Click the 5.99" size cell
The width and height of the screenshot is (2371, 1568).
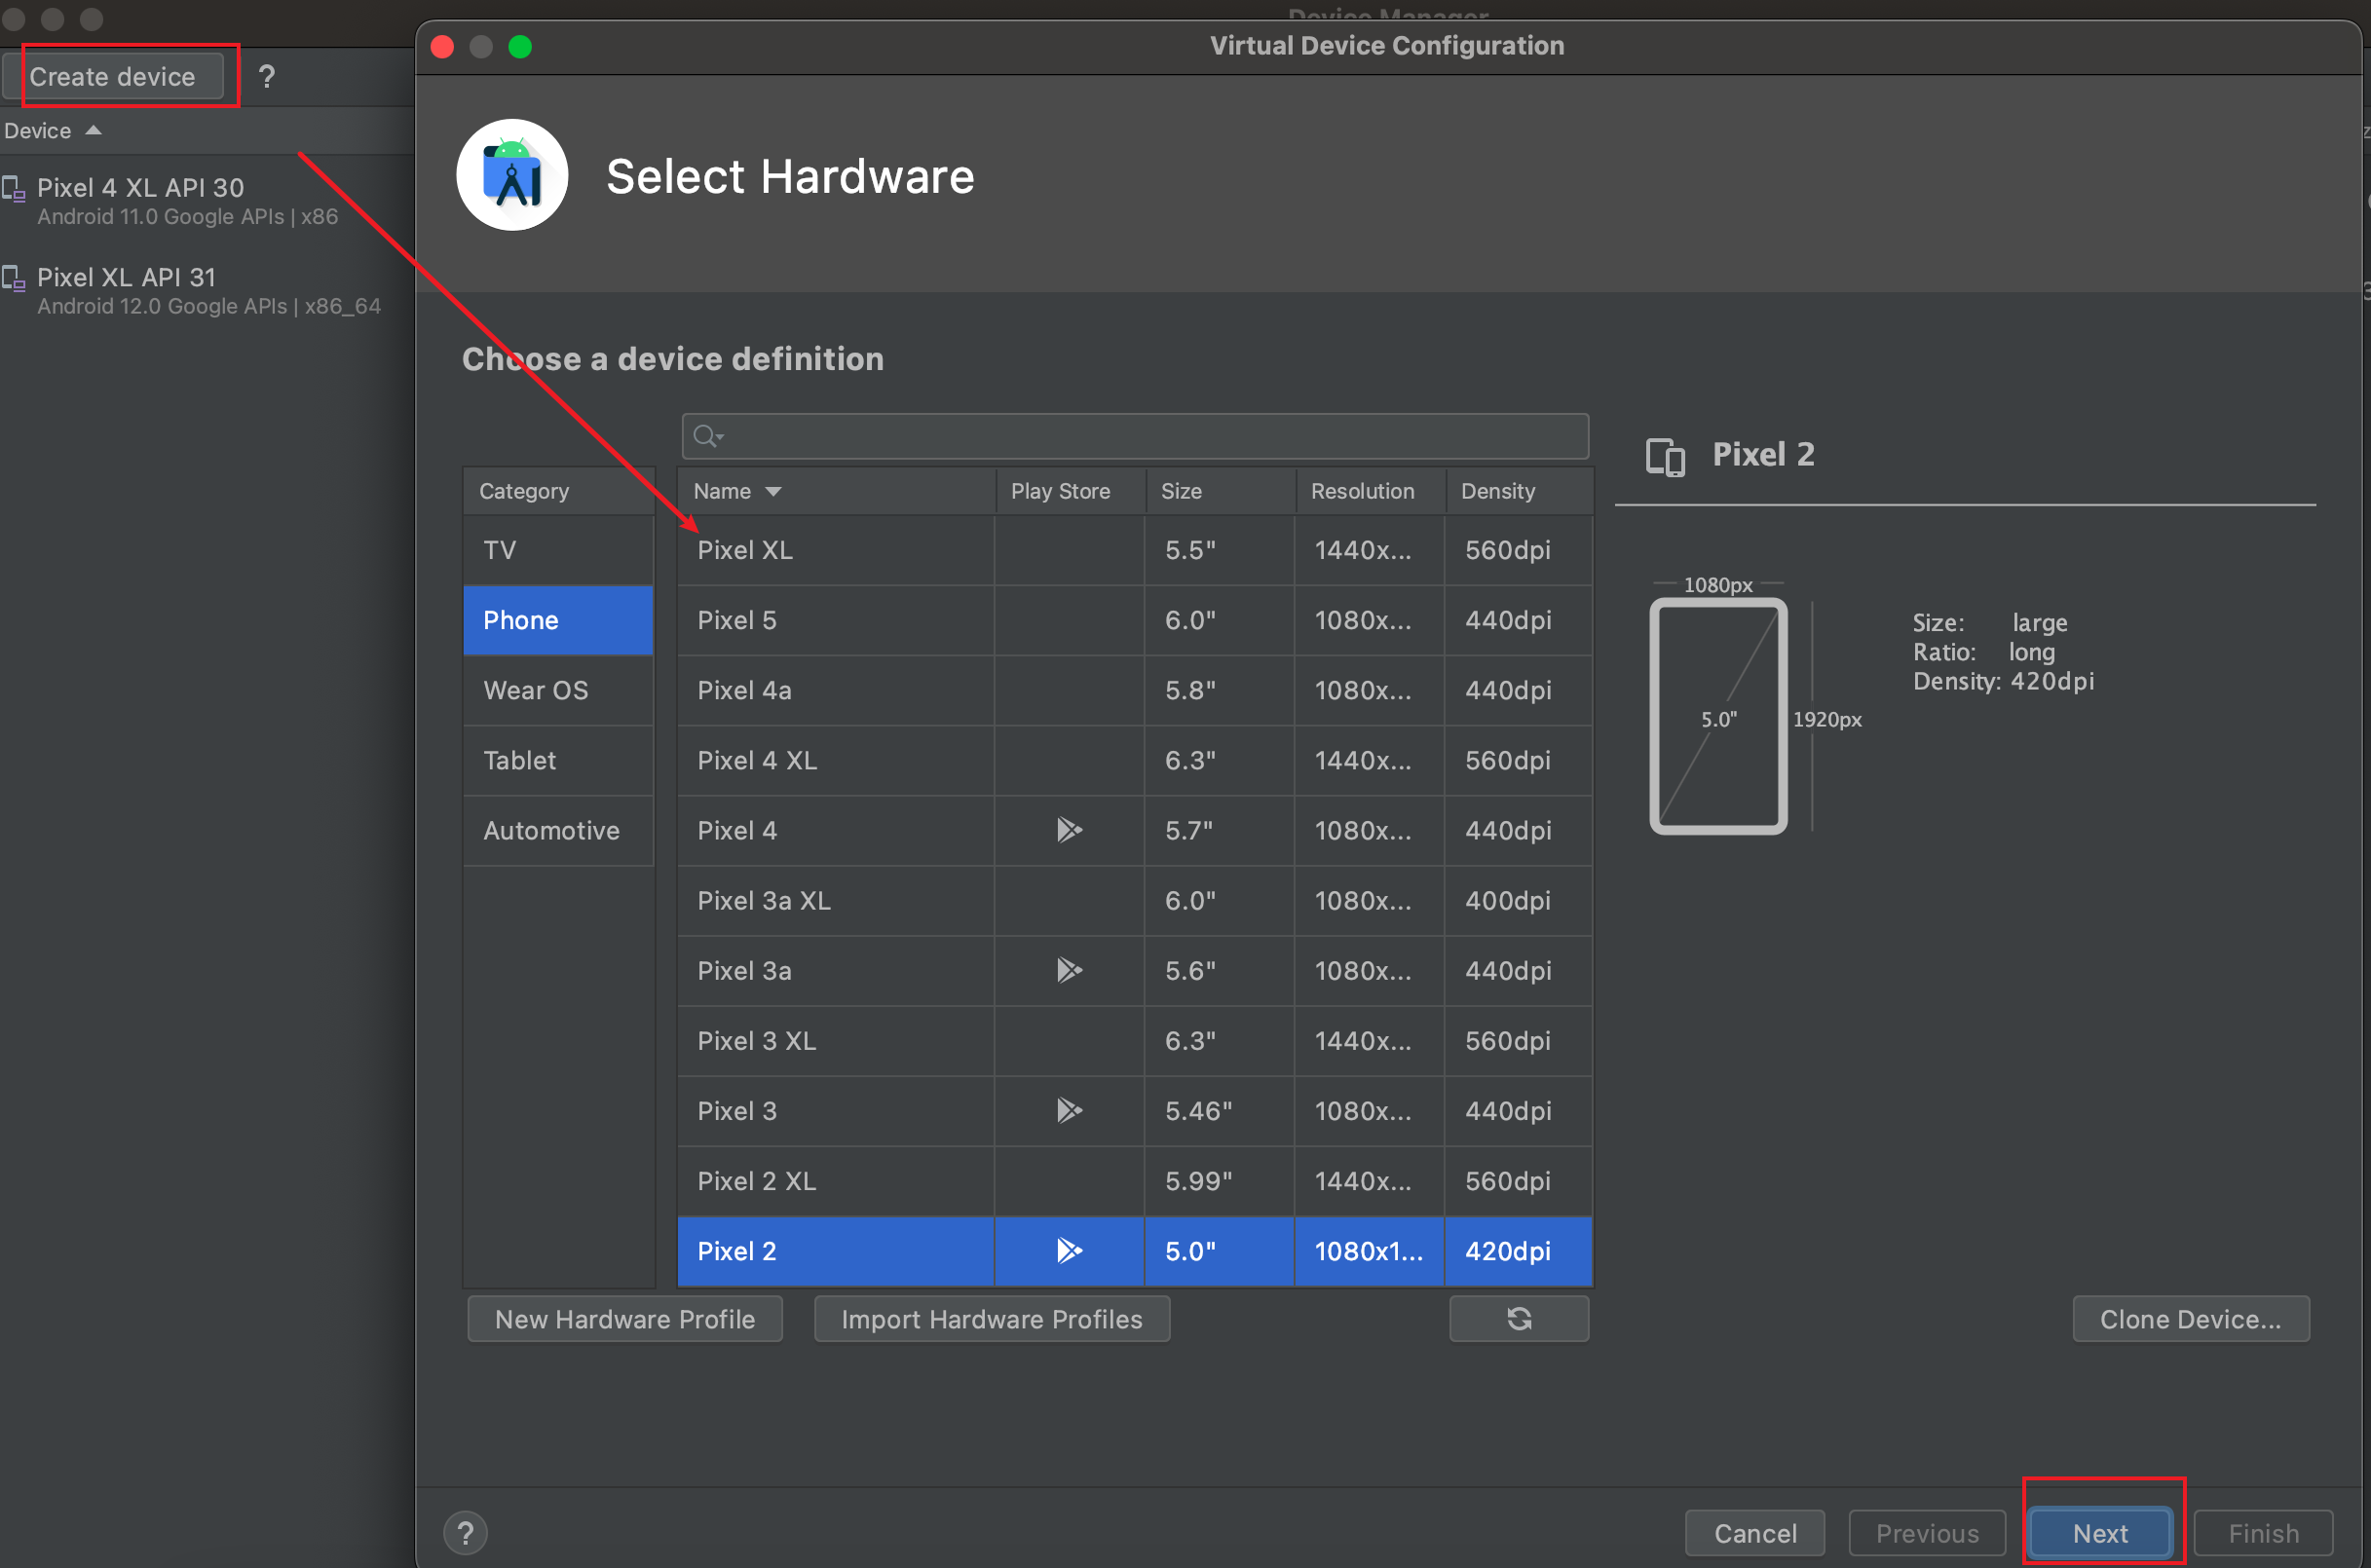pyautogui.click(x=1219, y=1180)
